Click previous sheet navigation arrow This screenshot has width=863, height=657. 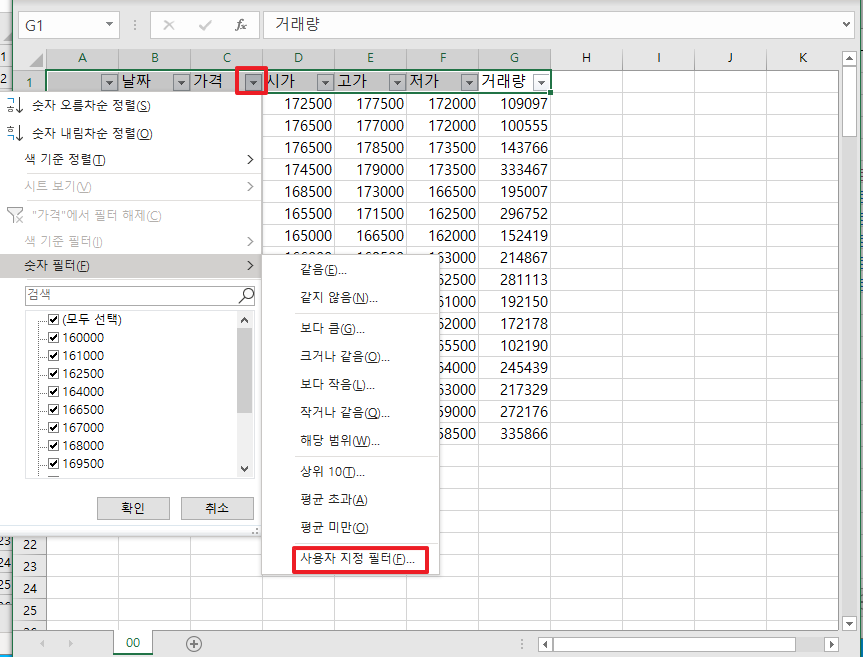42,643
